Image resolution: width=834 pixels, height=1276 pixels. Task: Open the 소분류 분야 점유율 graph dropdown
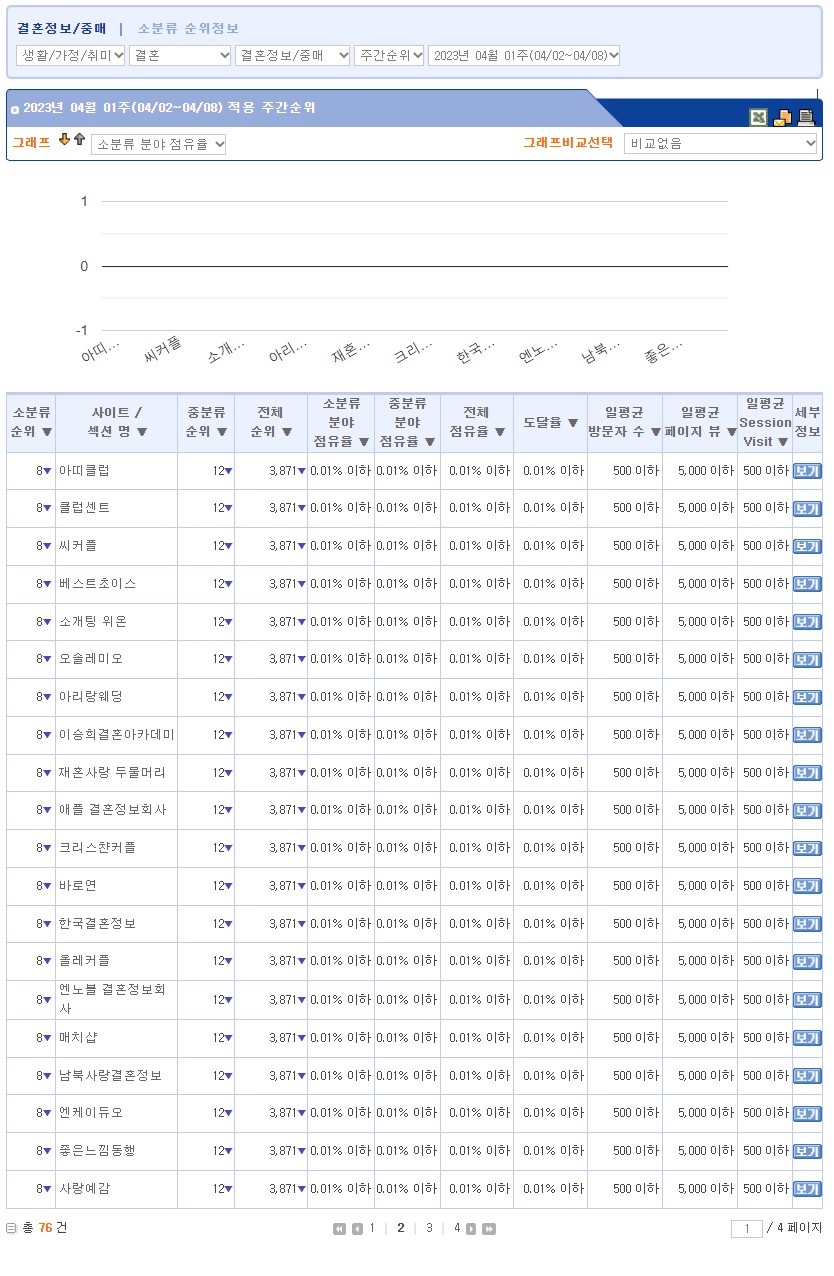click(159, 144)
